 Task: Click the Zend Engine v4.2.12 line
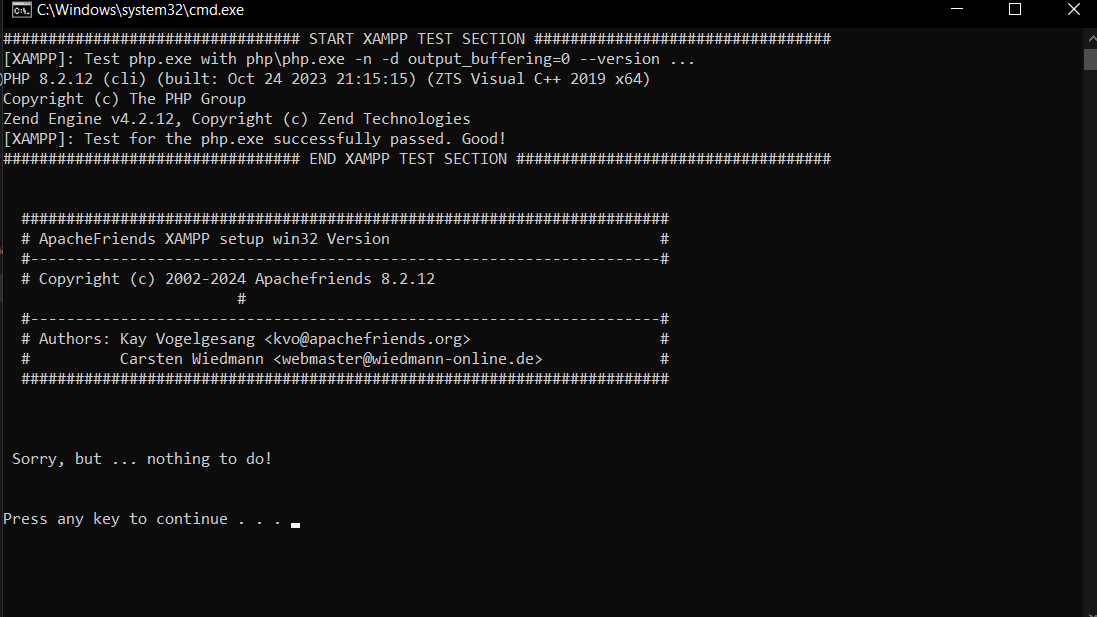click(x=236, y=119)
